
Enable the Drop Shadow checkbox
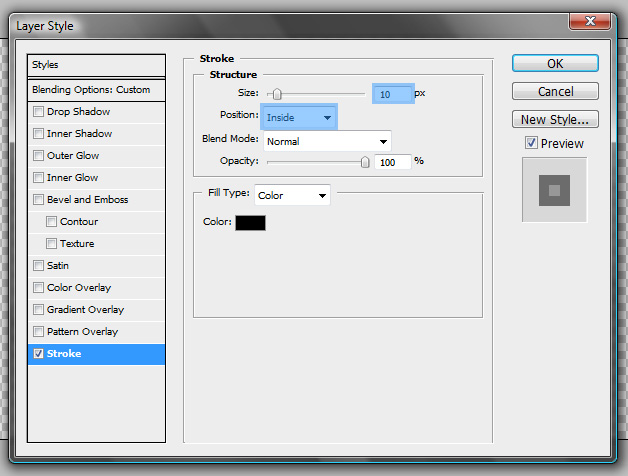coord(38,111)
